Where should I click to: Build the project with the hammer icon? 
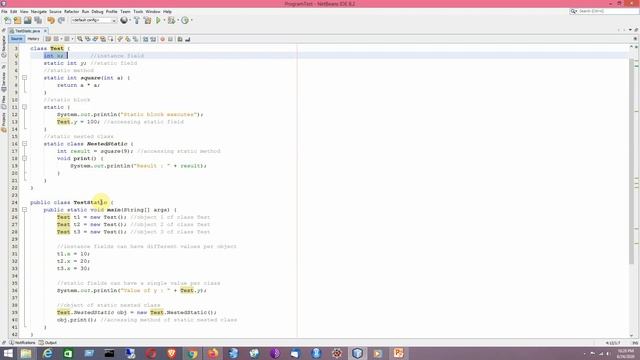tap(137, 20)
